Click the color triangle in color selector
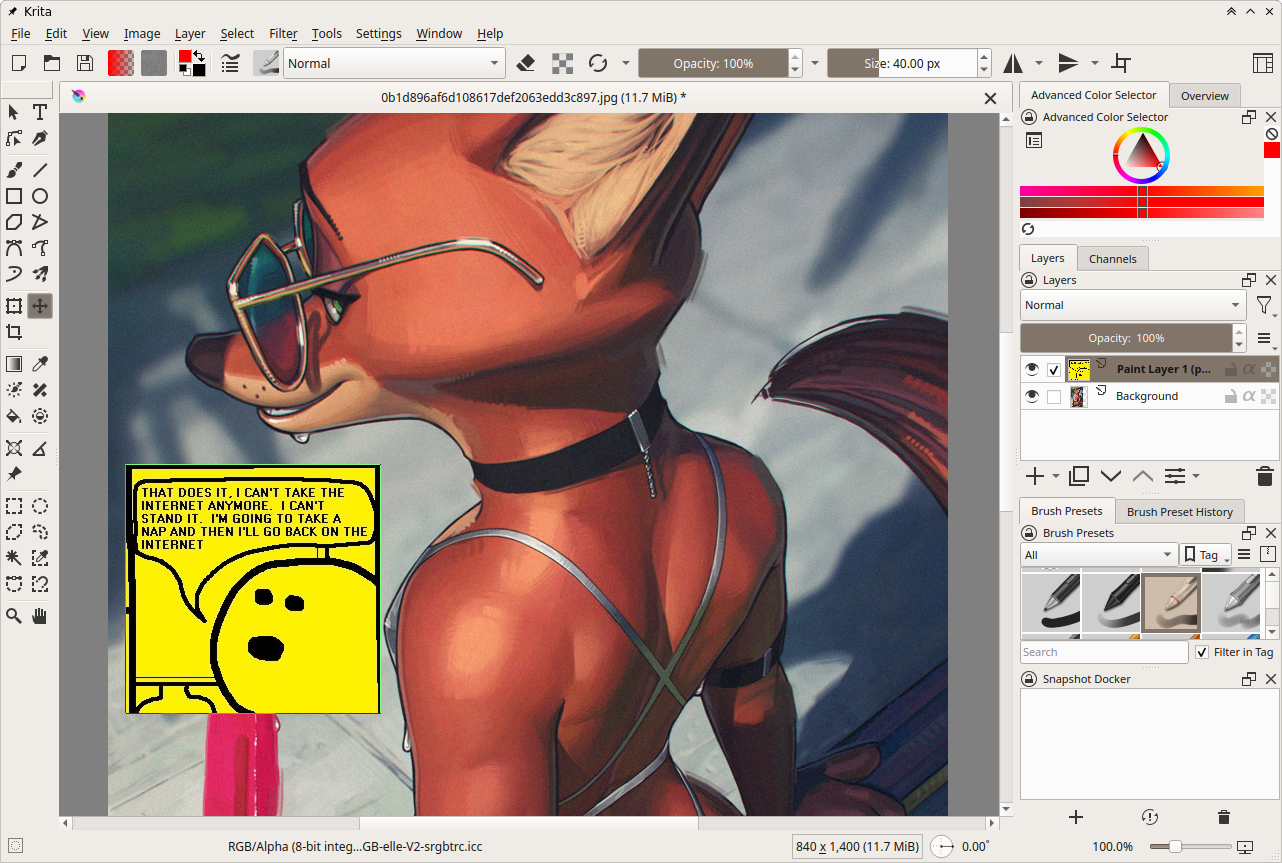The image size is (1282, 863). click(x=1141, y=153)
